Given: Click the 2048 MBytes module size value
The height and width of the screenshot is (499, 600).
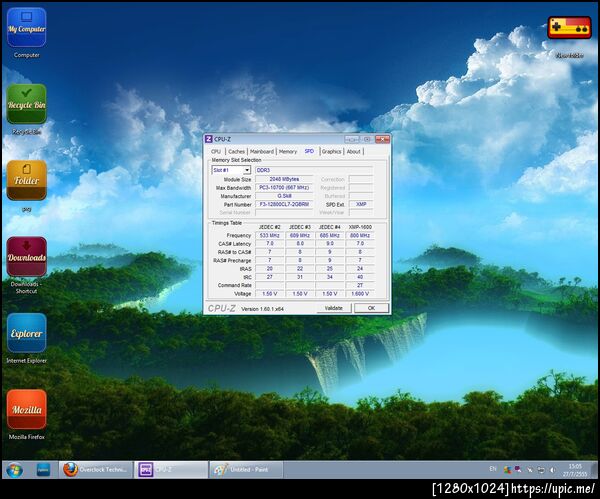Looking at the screenshot, I should 284,179.
